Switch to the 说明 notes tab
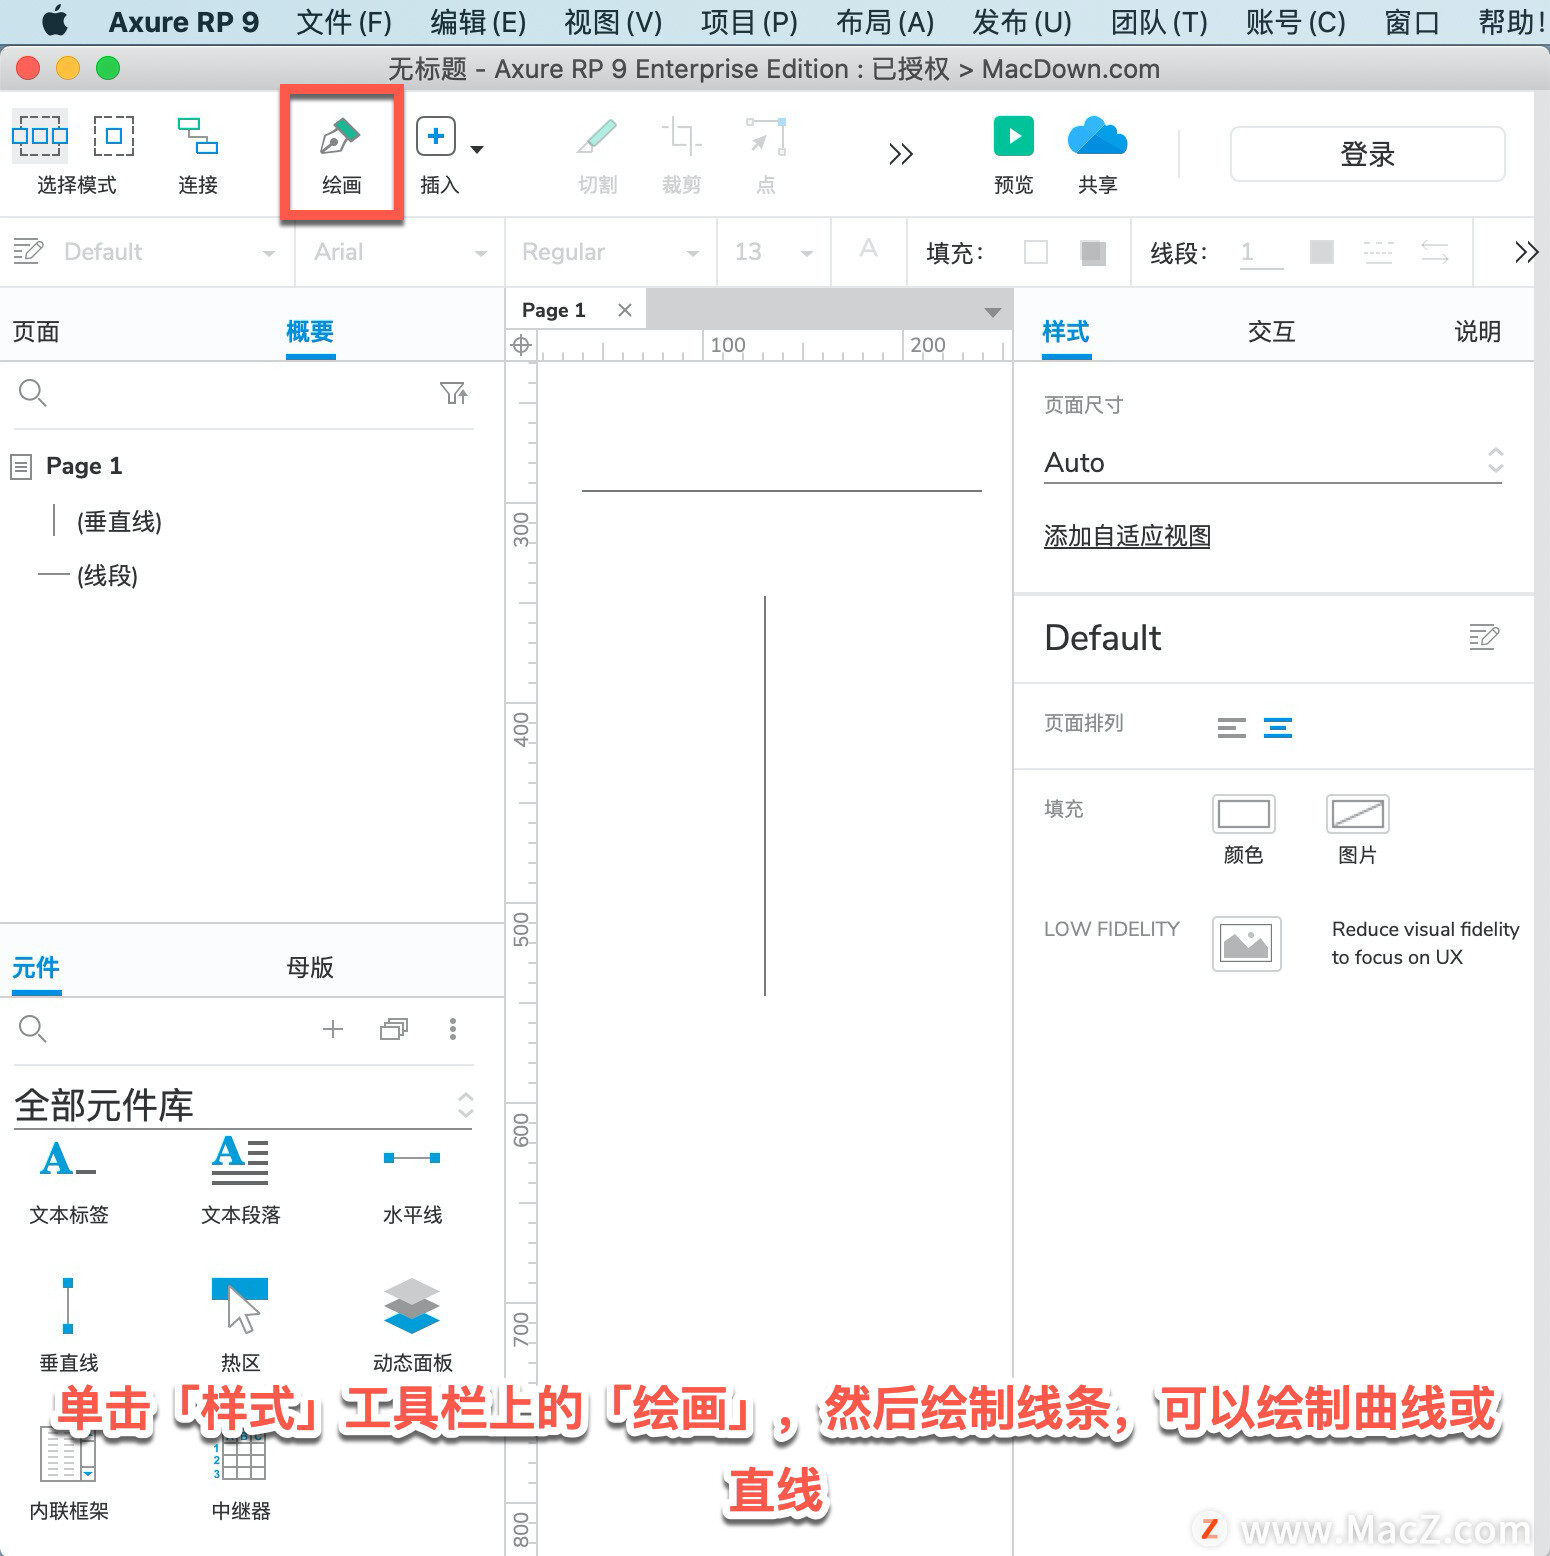Screen dimensions: 1550x1556 click(1478, 332)
